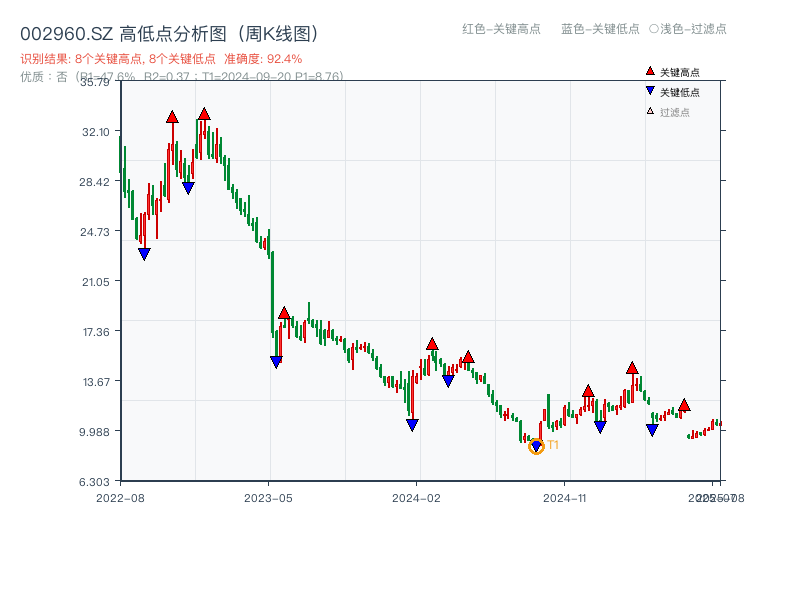
Task: Click the highest red peak marker near 33
Action: [x=204, y=114]
